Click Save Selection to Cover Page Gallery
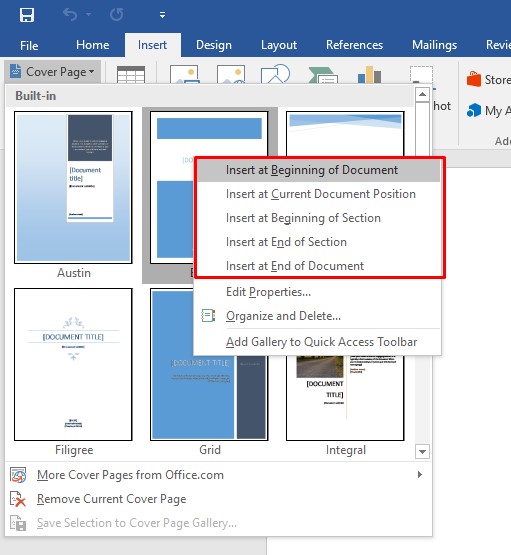 218,523
